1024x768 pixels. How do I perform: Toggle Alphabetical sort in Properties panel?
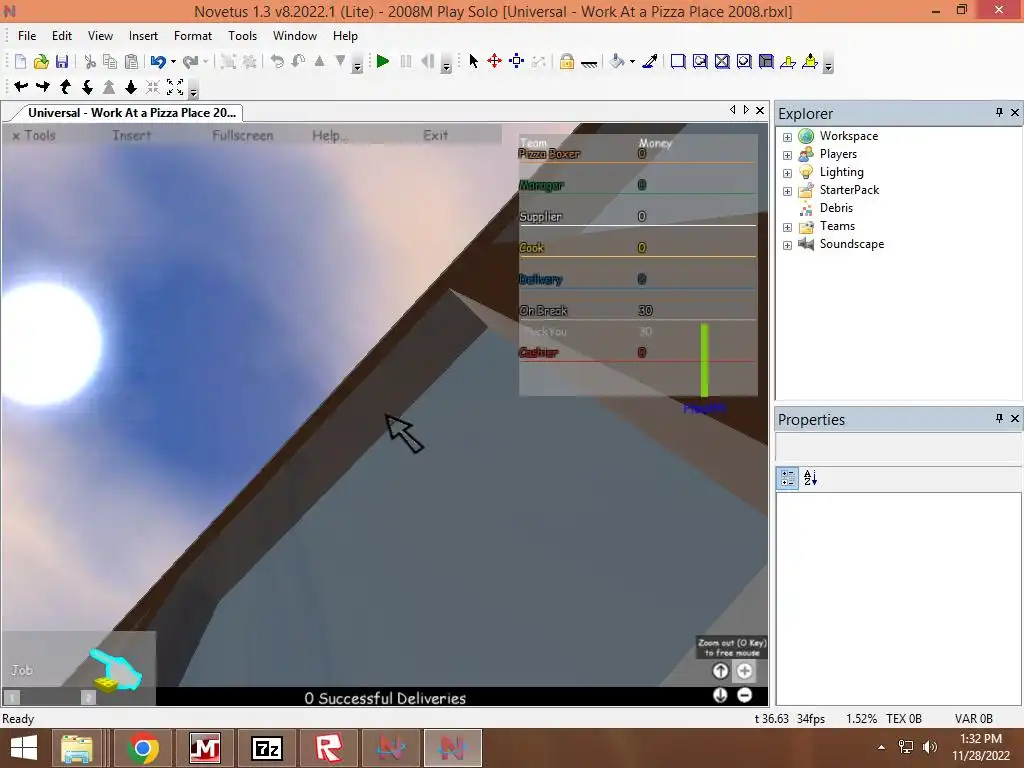[x=810, y=478]
